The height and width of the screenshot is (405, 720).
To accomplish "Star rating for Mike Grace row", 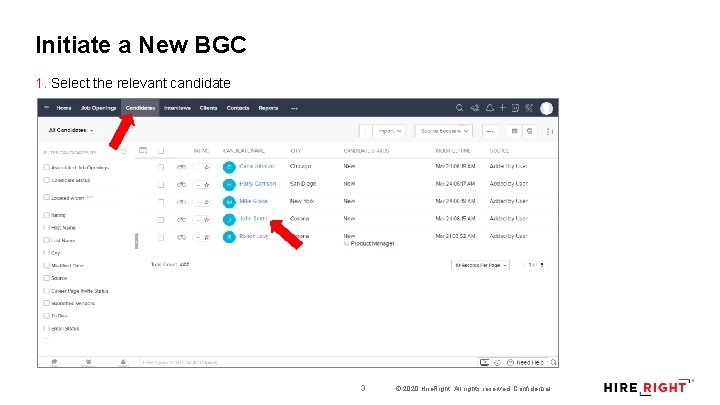I will 207,202.
